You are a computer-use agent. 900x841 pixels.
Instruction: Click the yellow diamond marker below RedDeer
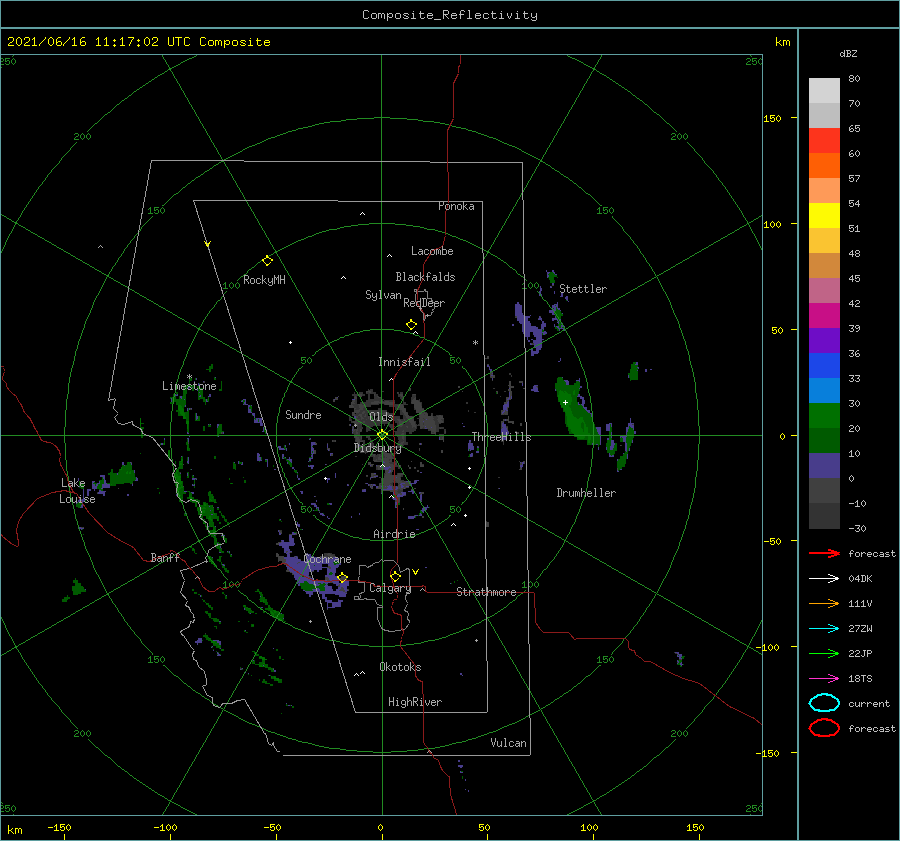411,325
